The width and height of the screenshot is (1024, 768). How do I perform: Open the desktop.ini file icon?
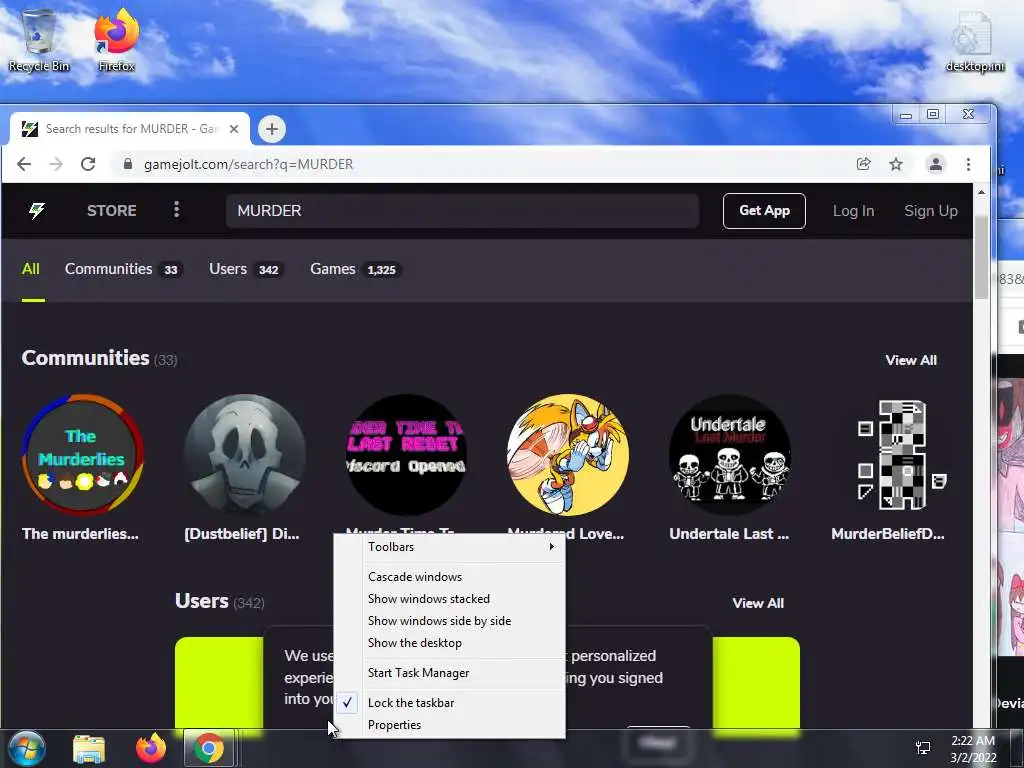point(974,42)
